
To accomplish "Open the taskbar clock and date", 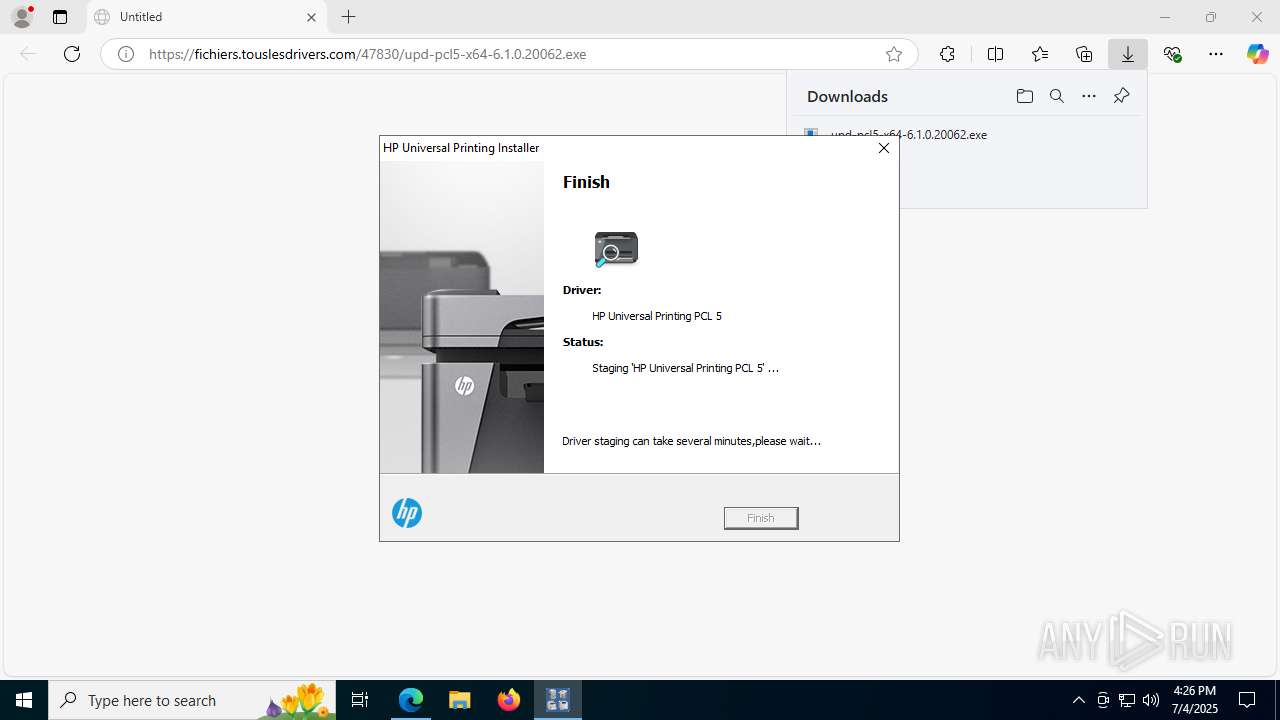I will coord(1194,700).
